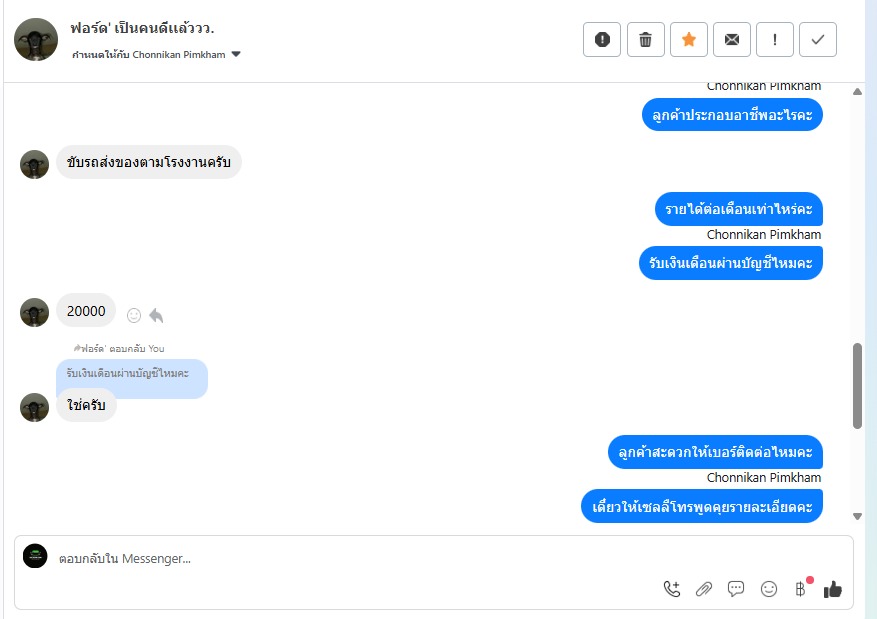Screen dimensions: 877x619
Task: Open the baht payment request icon
Action: 801,589
